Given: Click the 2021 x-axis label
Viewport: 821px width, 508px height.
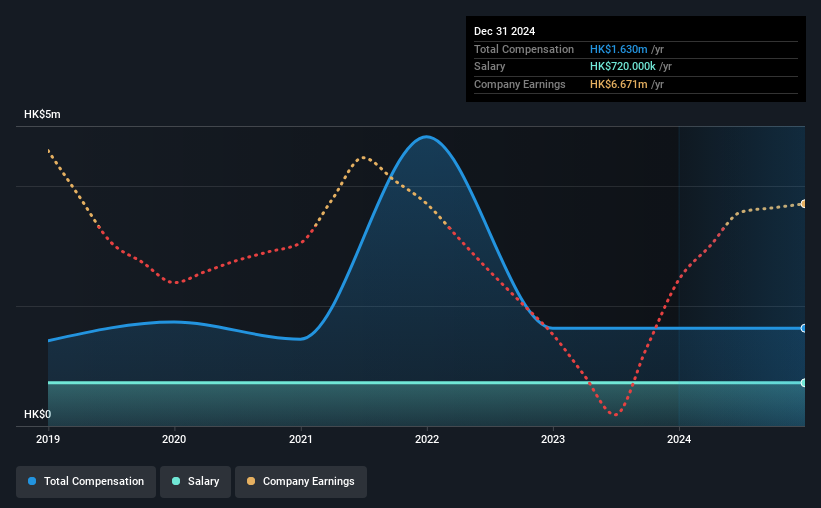Looking at the screenshot, I should (301, 439).
